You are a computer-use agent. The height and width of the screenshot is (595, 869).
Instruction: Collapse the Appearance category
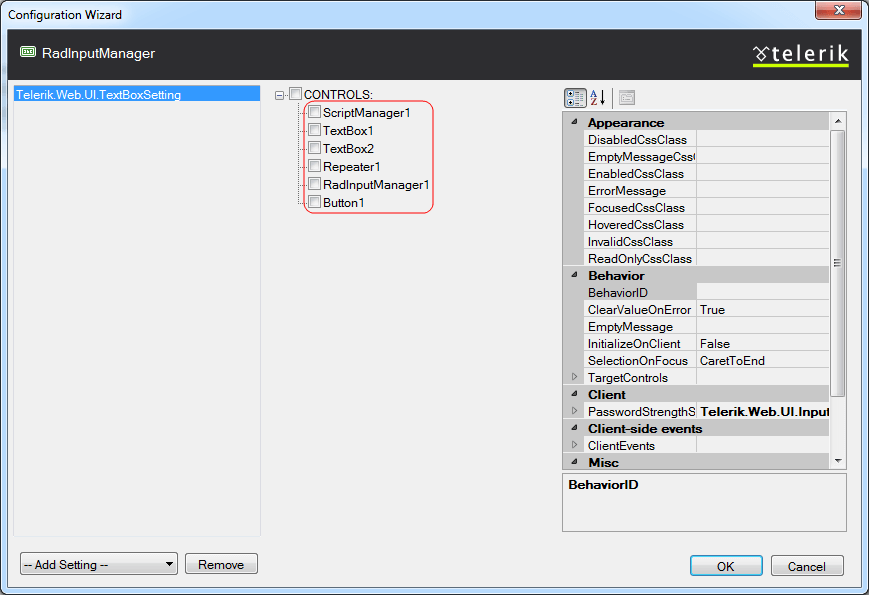pyautogui.click(x=574, y=122)
